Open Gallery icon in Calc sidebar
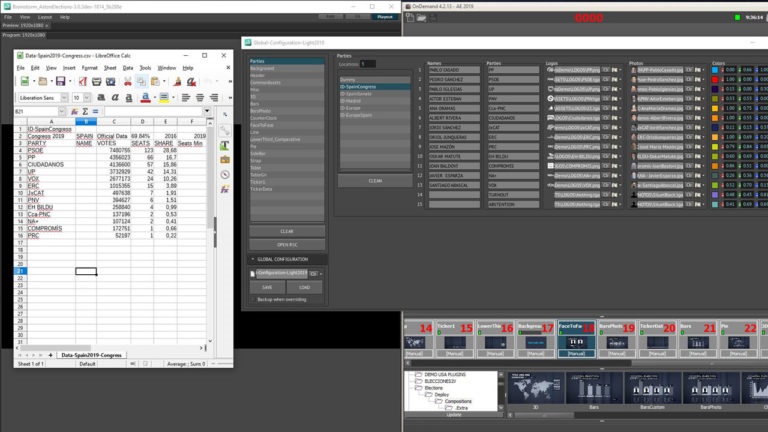Image resolution: width=768 pixels, height=432 pixels. tap(224, 160)
